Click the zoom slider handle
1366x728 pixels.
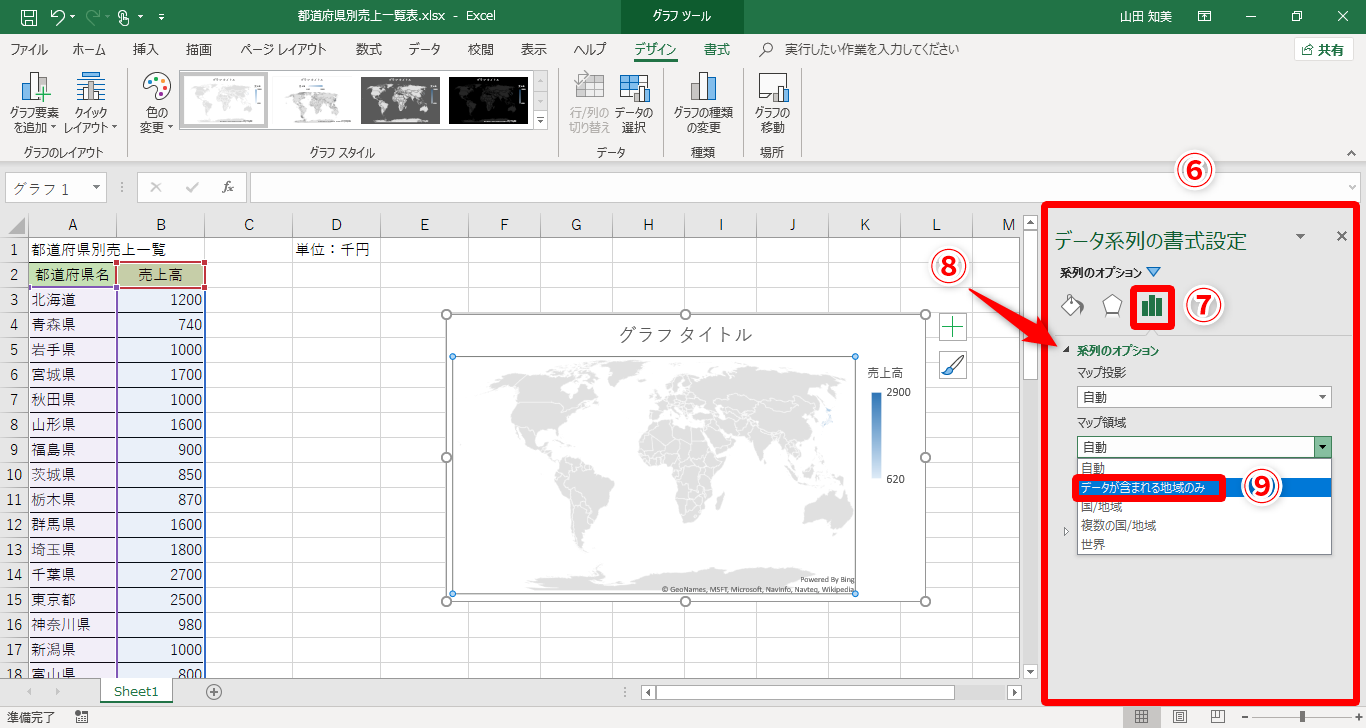tap(1302, 717)
